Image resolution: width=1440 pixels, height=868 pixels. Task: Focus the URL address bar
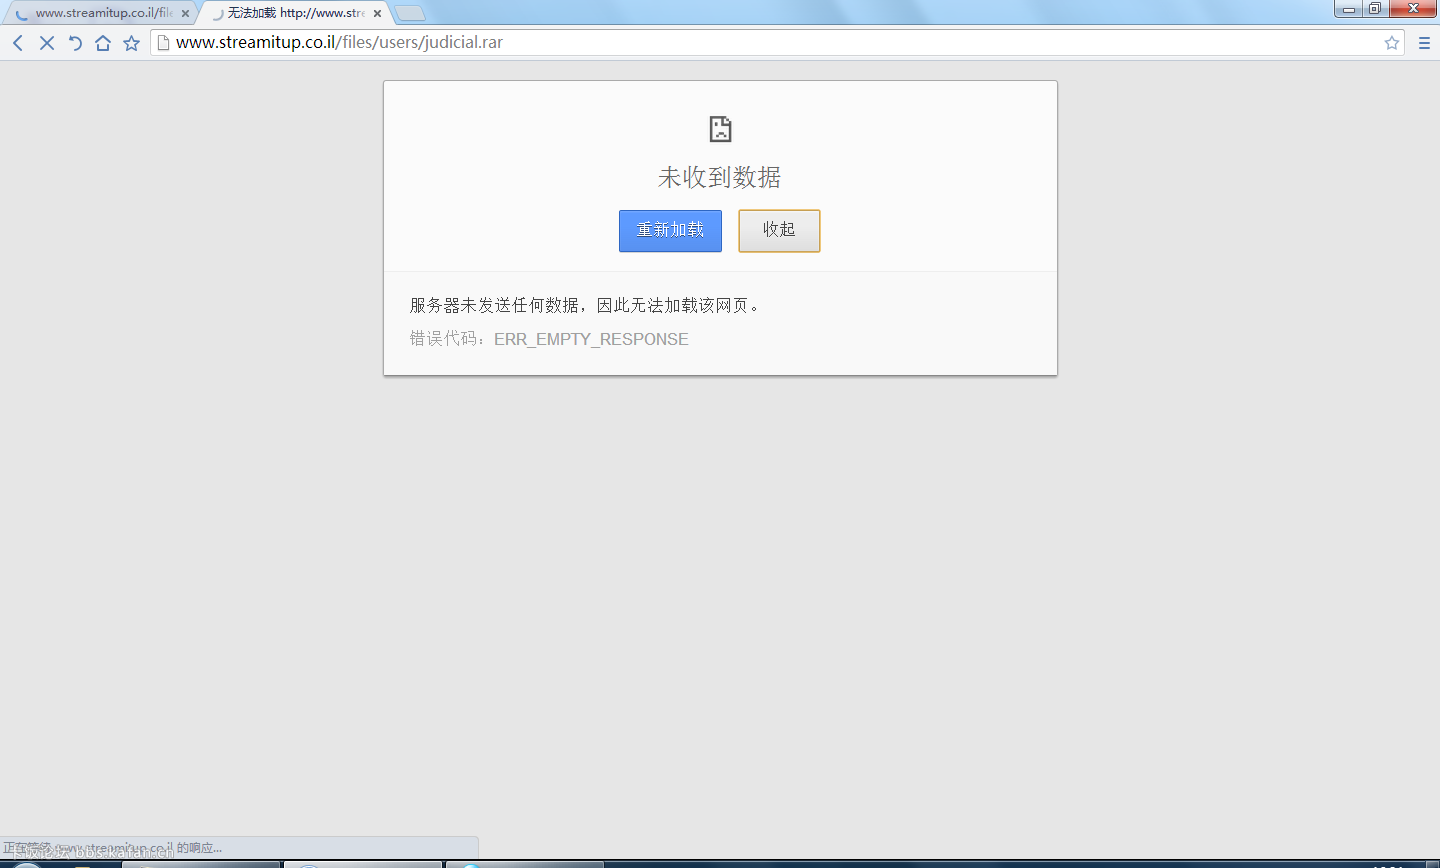[x=775, y=43]
